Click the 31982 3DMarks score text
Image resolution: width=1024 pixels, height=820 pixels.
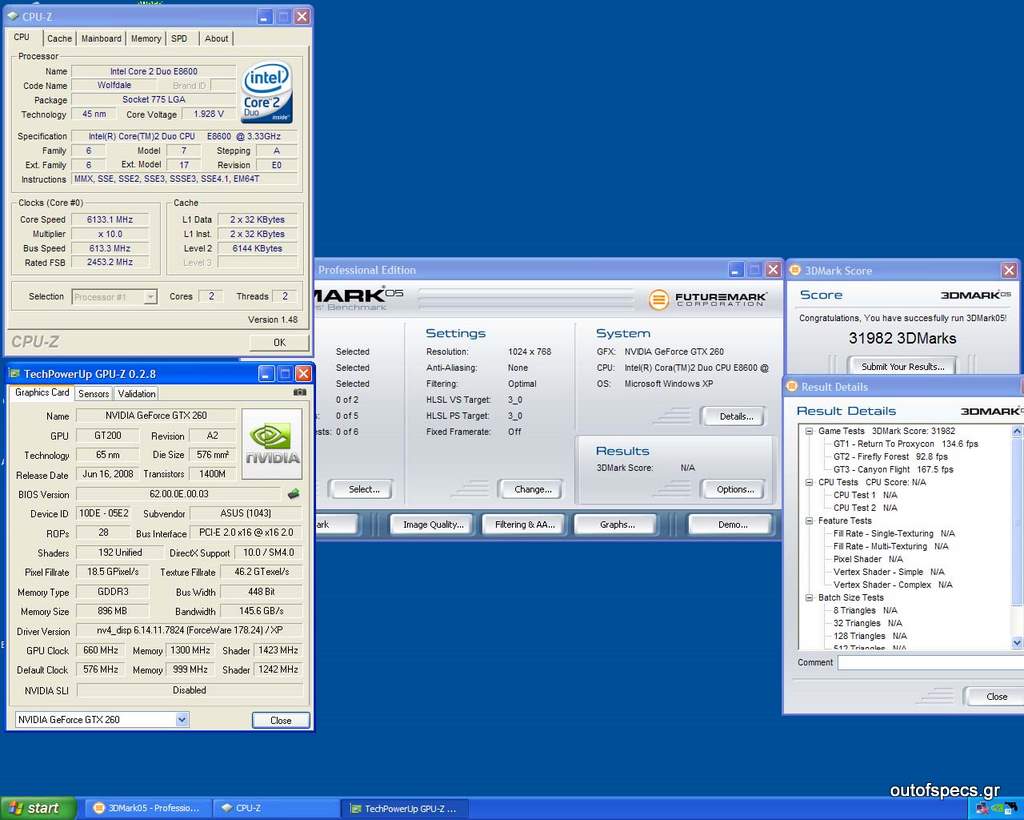click(903, 338)
